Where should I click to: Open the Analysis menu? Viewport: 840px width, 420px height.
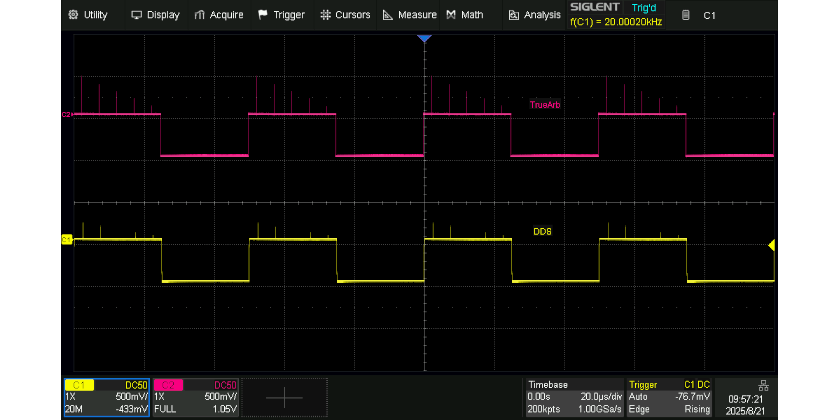click(x=534, y=15)
